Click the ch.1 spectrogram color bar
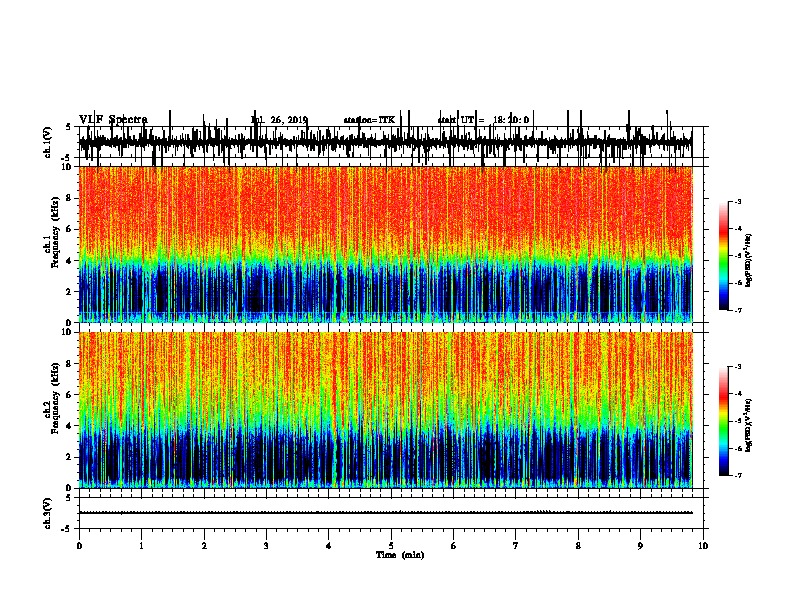This screenshot has width=792, height=612. (x=723, y=256)
